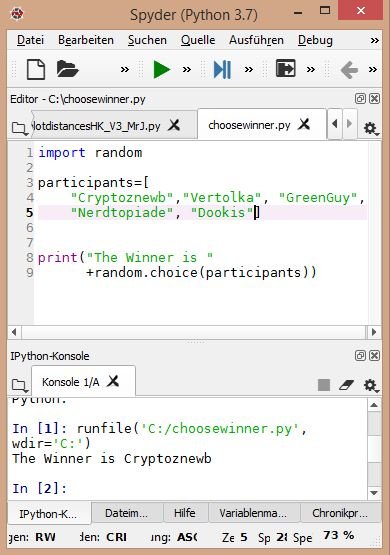Click line number 8 in the editor gutter
The image size is (390, 555).
point(30,257)
